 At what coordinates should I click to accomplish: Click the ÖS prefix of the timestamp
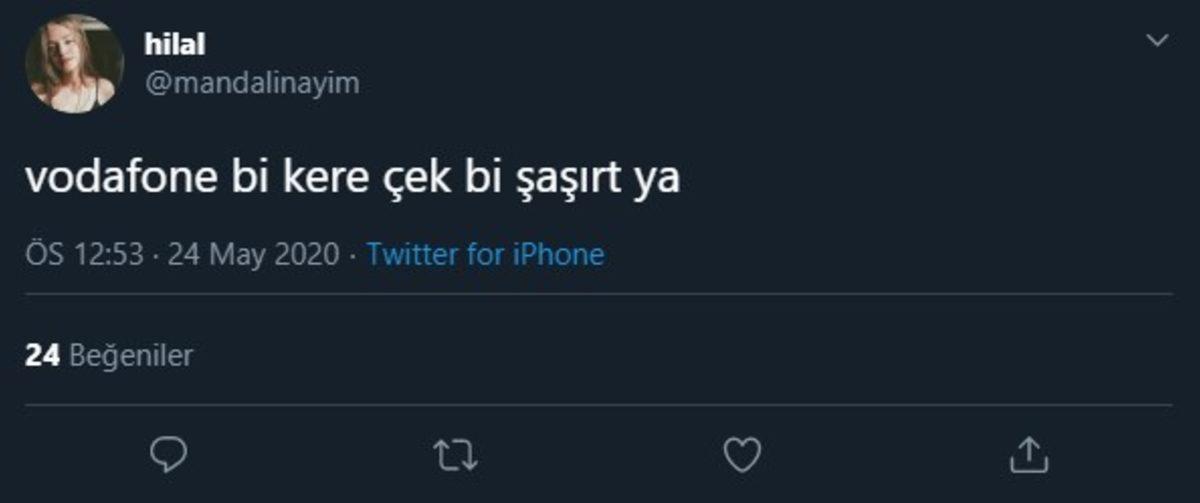[45, 255]
